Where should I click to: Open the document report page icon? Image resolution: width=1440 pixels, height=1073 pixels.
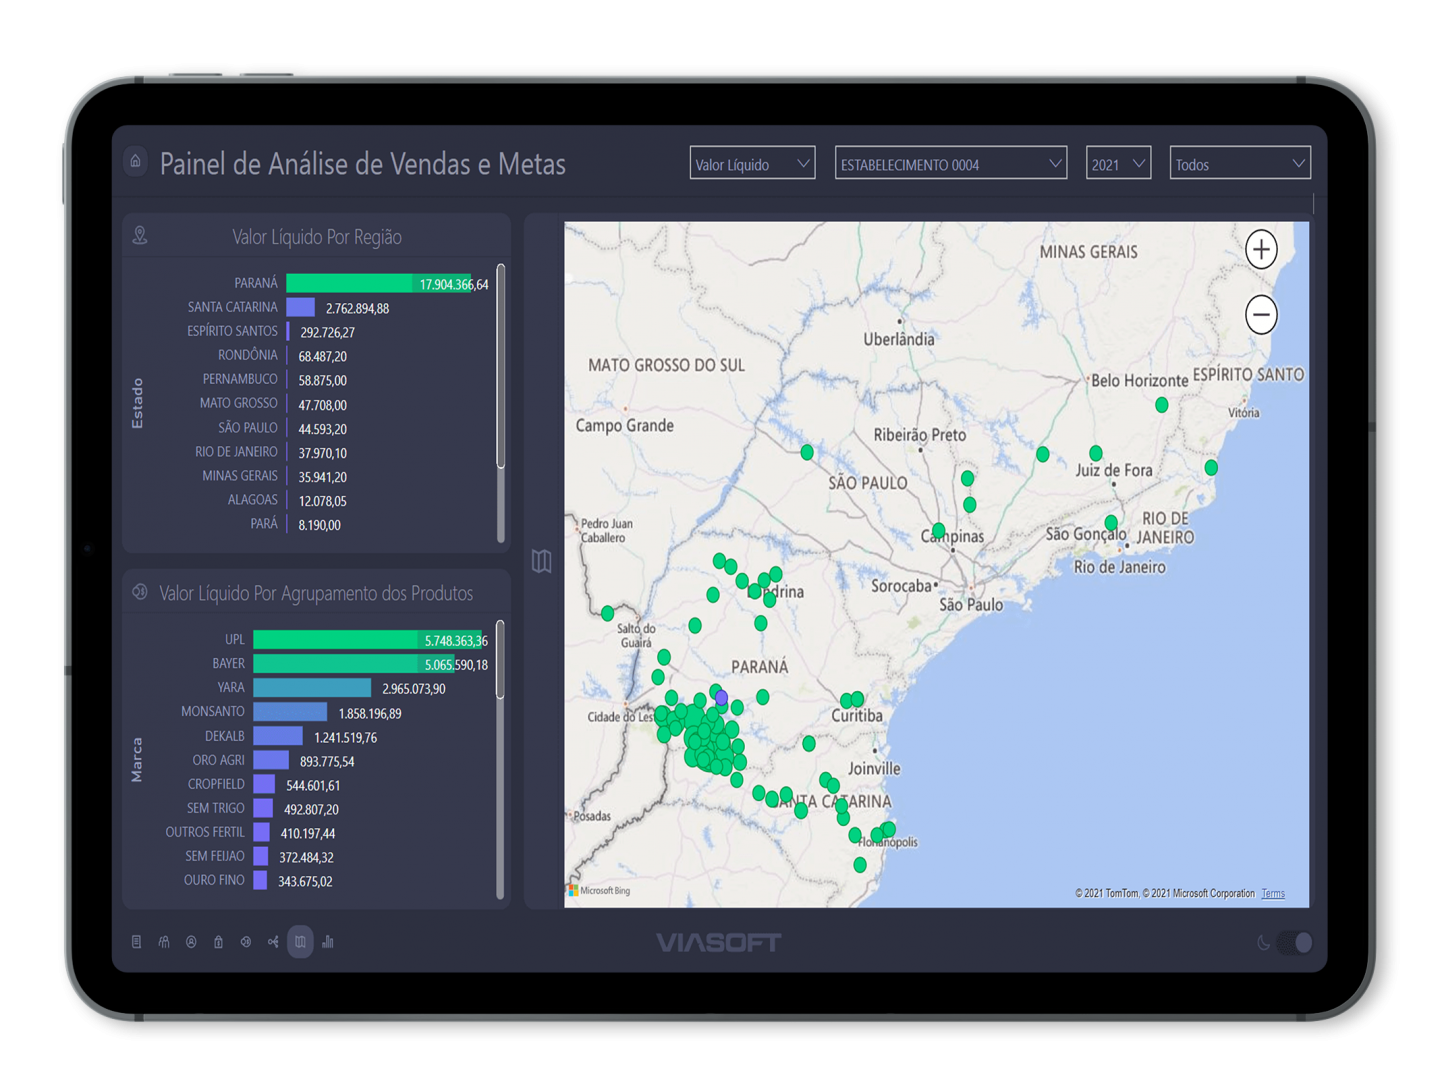click(x=137, y=942)
